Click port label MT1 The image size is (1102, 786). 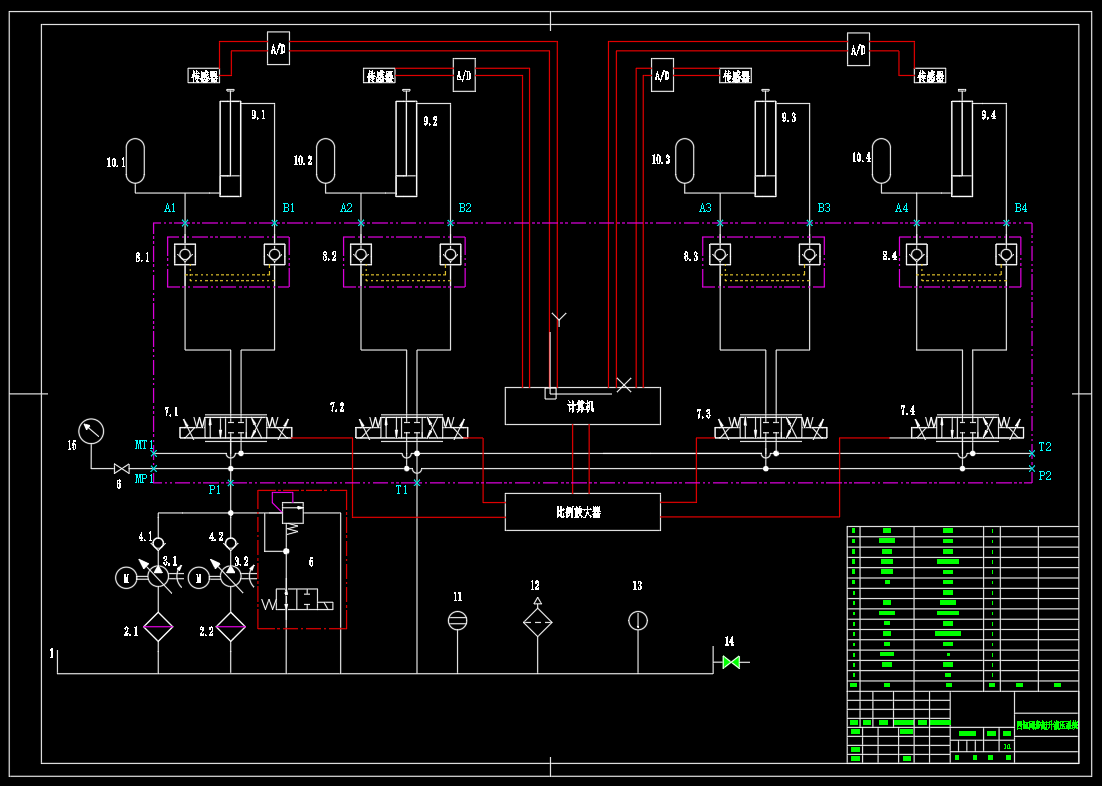143,445
